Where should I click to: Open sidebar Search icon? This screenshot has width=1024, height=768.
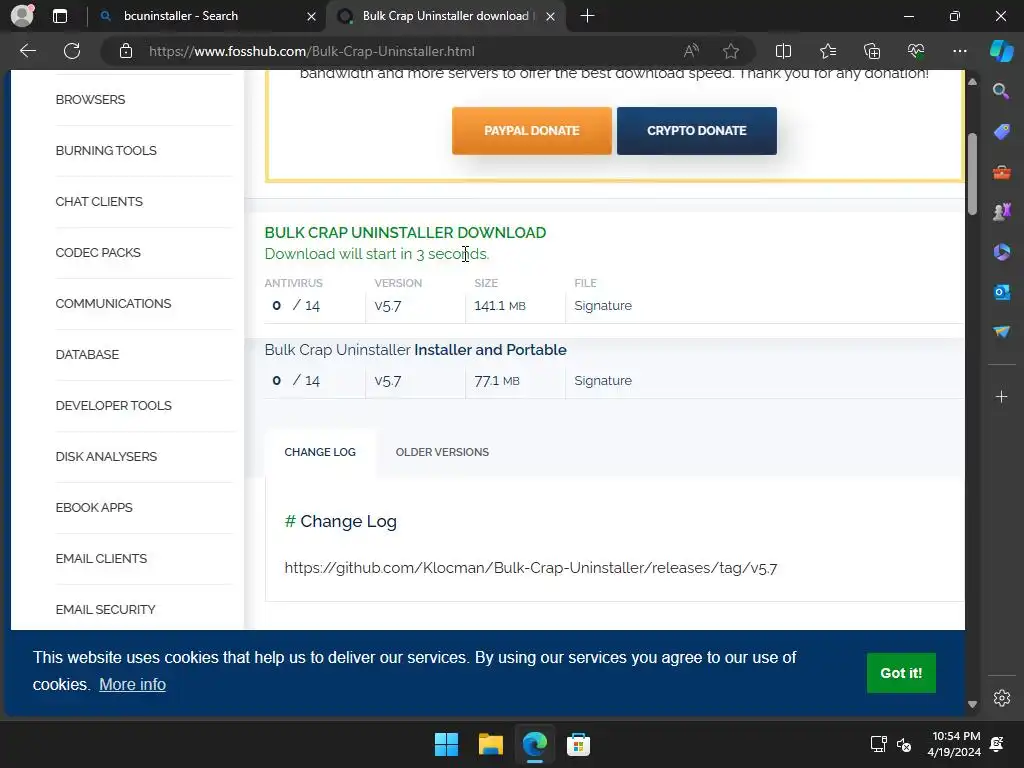(x=1001, y=91)
